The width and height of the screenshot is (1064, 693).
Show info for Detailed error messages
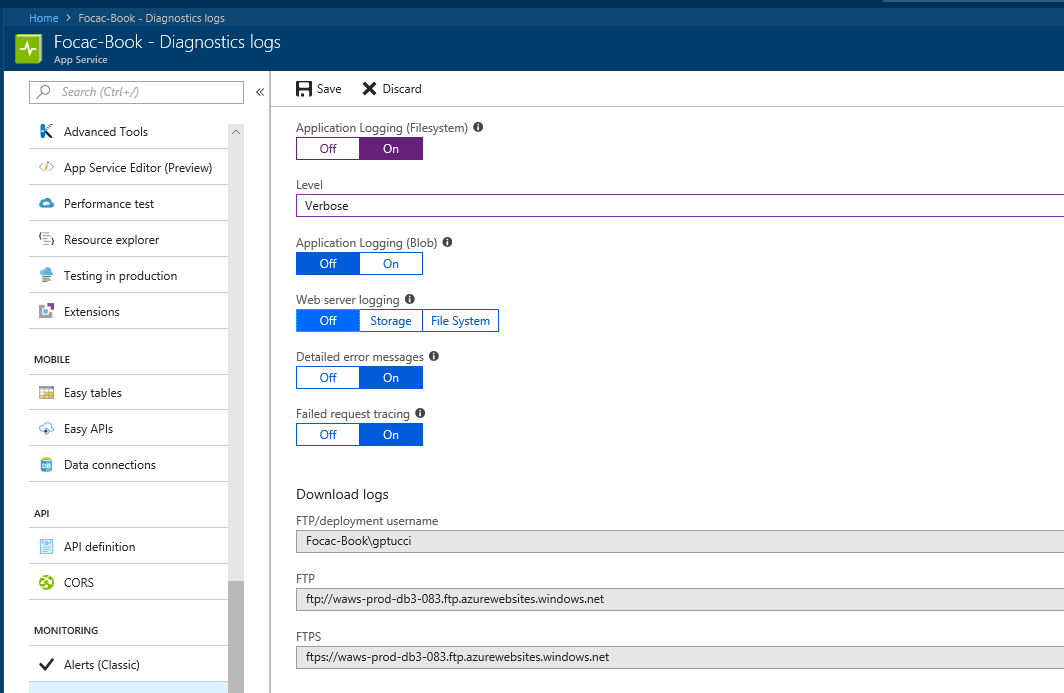(434, 356)
